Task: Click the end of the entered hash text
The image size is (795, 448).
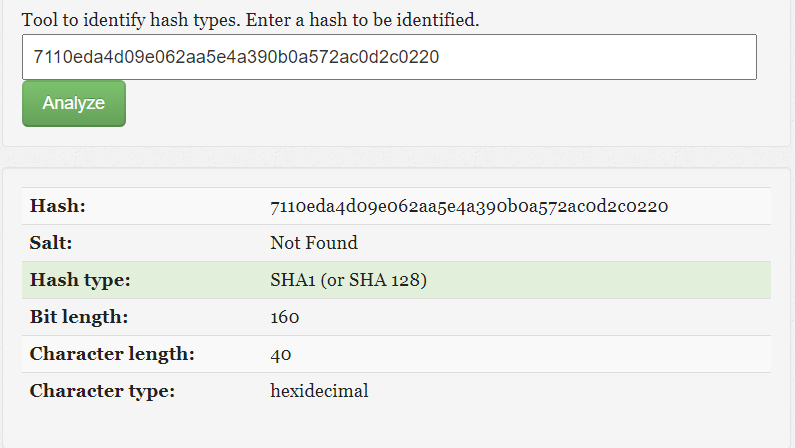Action: [x=439, y=57]
